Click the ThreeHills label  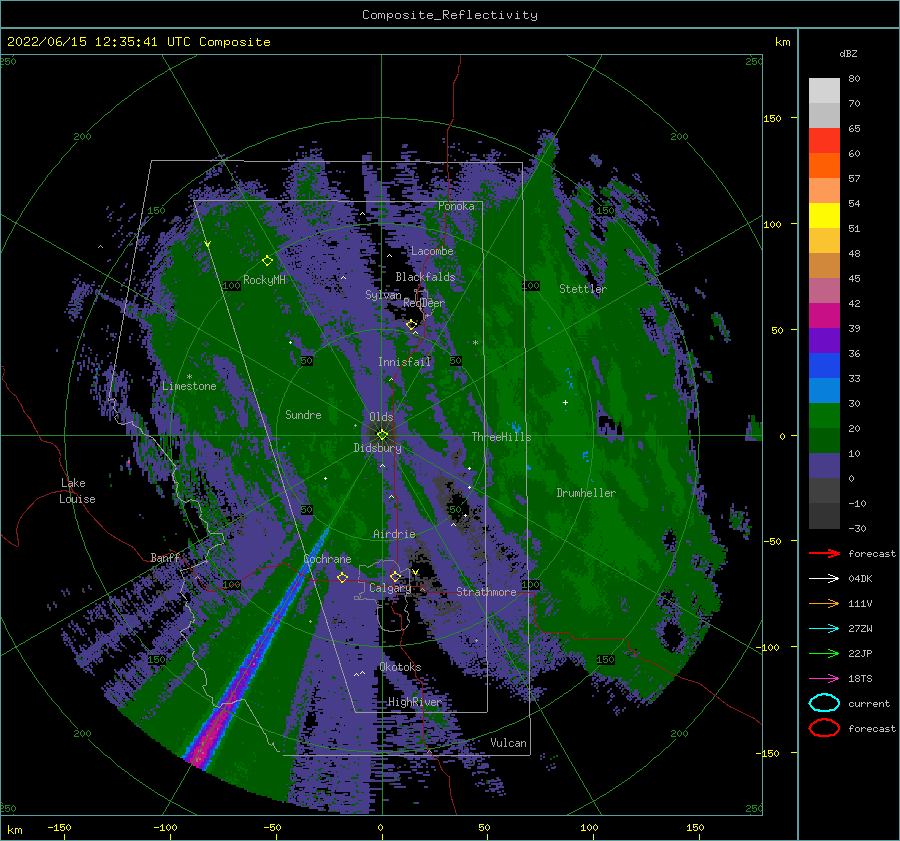501,437
